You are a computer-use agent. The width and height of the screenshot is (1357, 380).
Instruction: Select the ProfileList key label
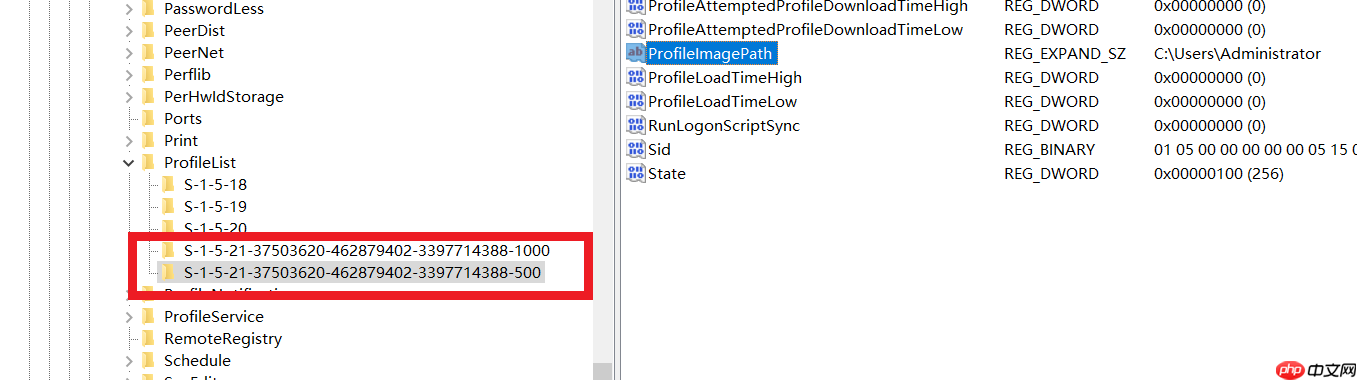pyautogui.click(x=200, y=162)
